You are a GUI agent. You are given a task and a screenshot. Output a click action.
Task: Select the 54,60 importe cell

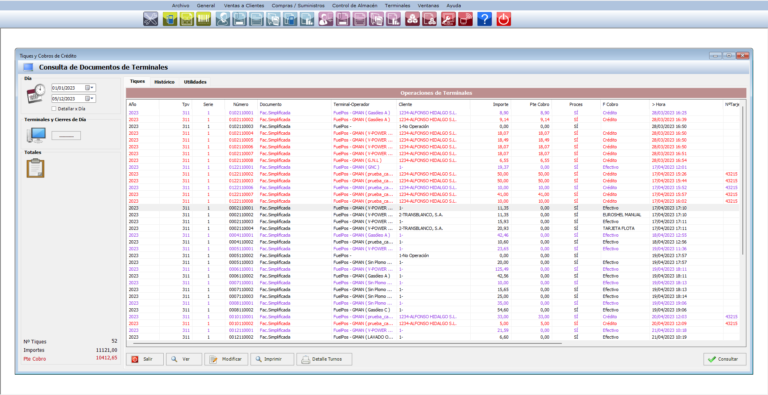pyautogui.click(x=503, y=310)
